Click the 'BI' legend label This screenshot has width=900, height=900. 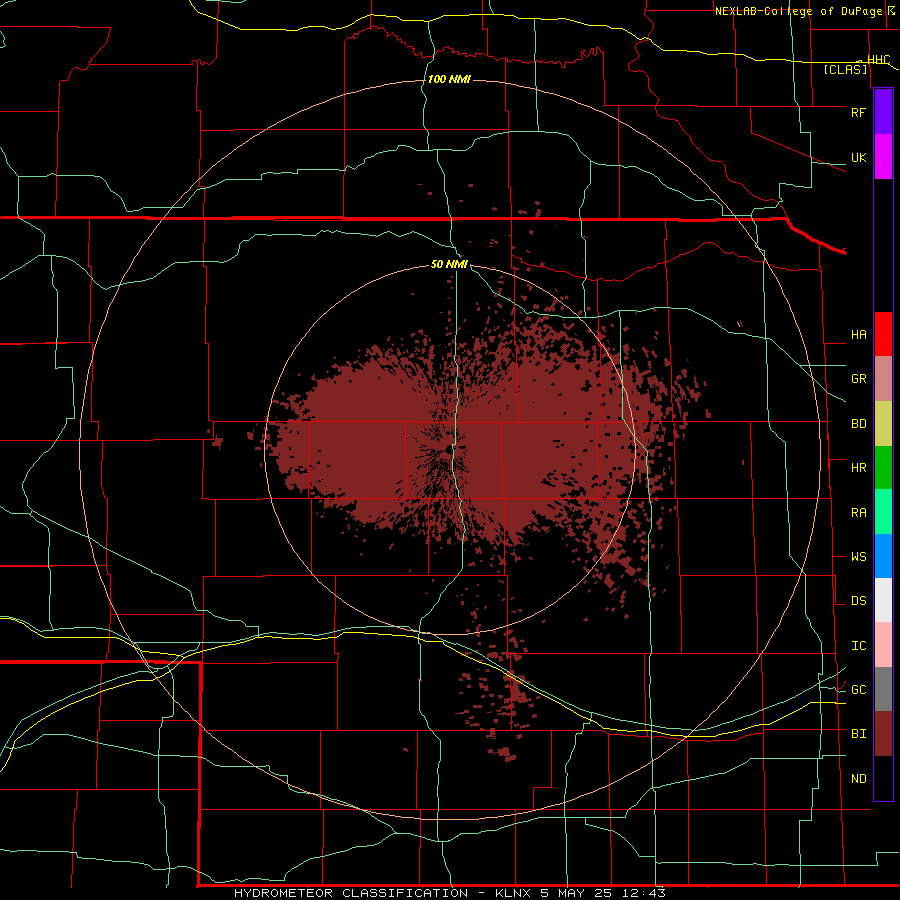coord(858,734)
